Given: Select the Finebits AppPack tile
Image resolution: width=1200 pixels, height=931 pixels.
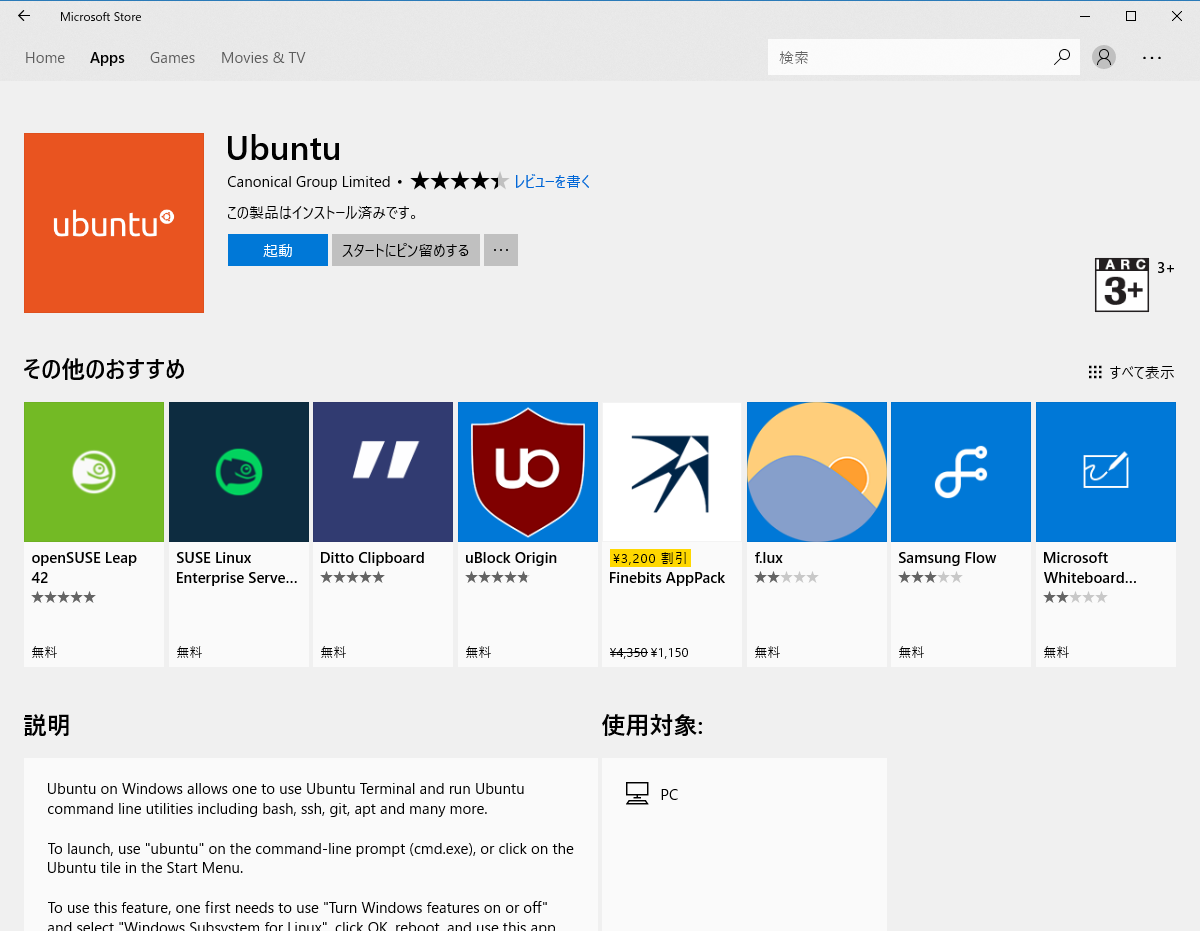Looking at the screenshot, I should (671, 471).
